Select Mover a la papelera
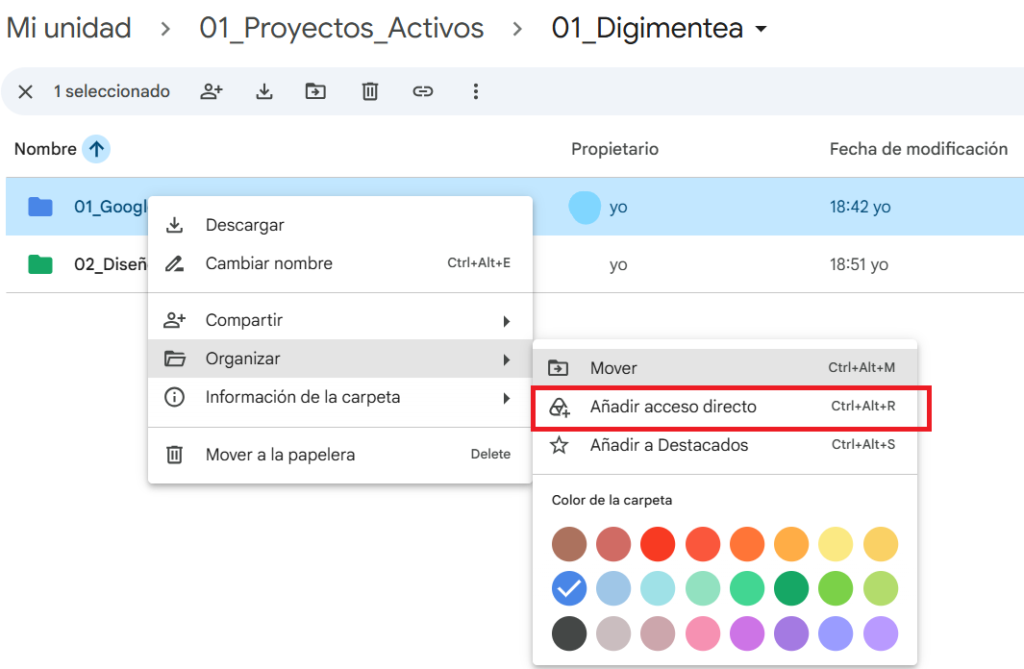Screen dimensions: 1024x669 tap(340, 455)
